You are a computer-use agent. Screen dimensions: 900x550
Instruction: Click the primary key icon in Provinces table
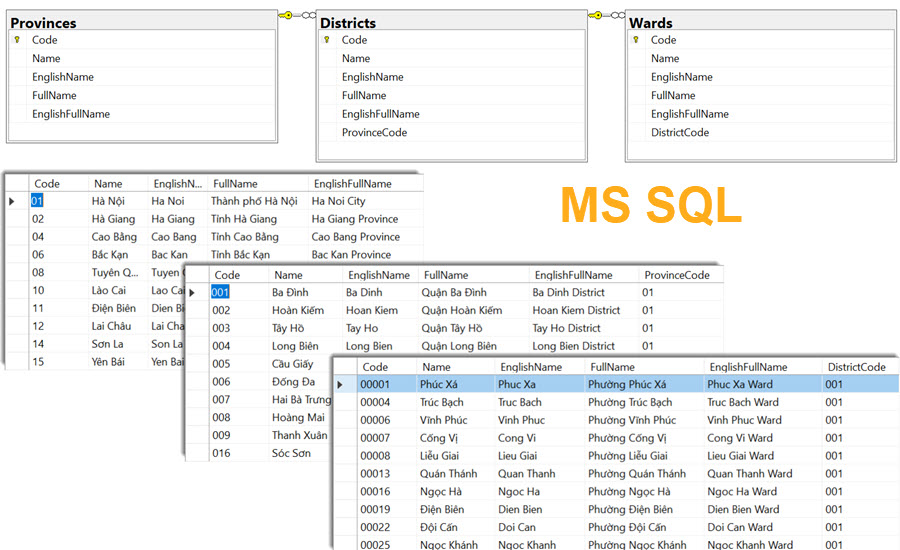coord(18,40)
